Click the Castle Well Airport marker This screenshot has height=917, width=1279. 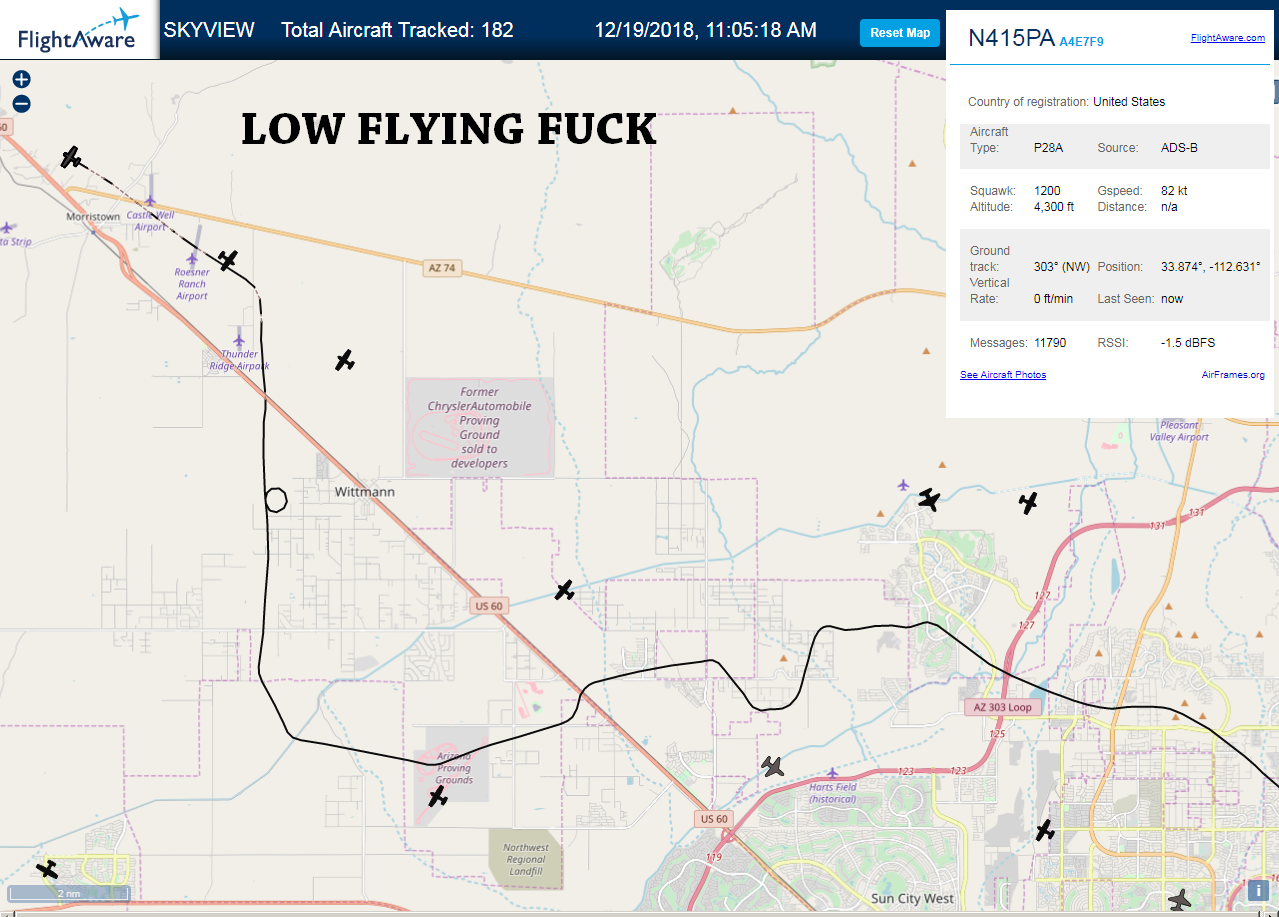[x=150, y=200]
